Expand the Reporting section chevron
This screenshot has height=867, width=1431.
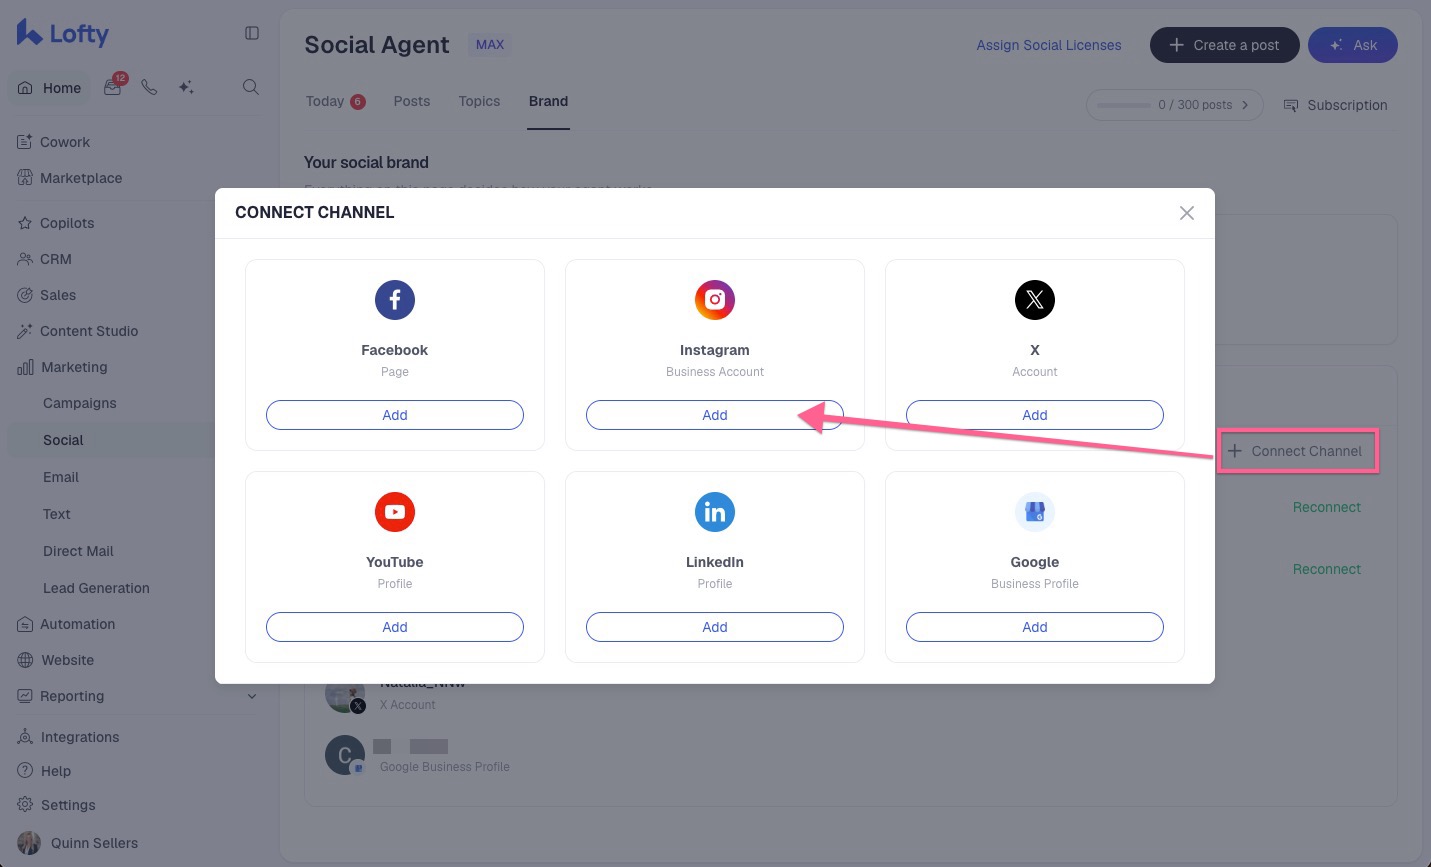252,696
